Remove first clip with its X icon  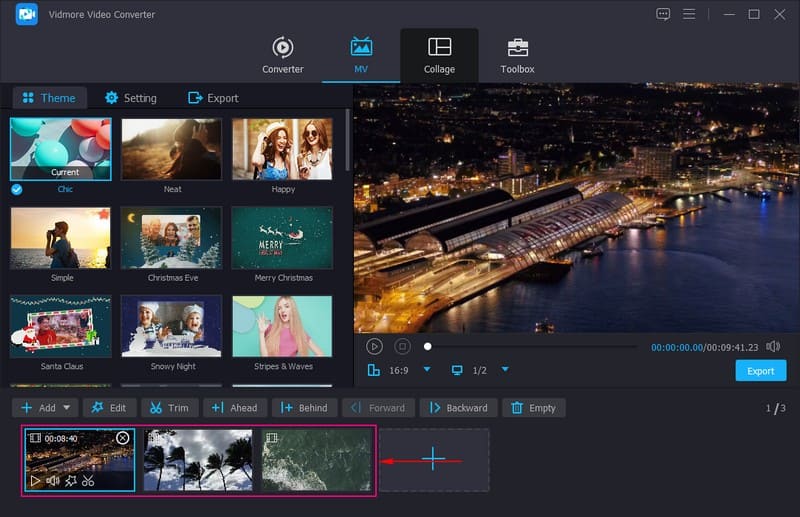(123, 438)
